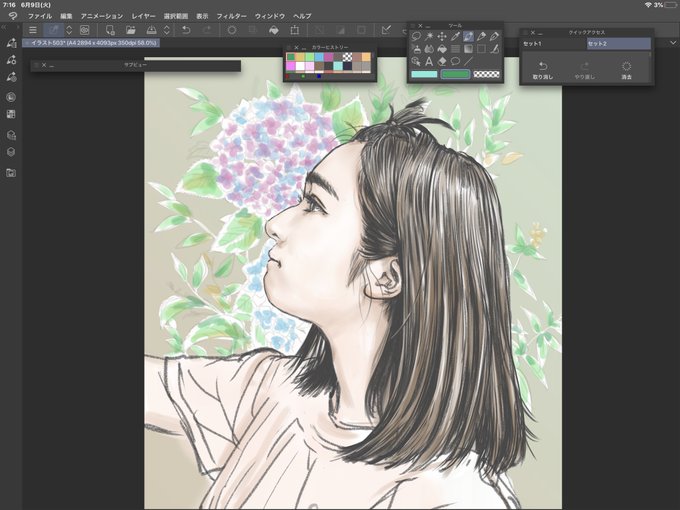The image size is (680, 510).
Task: Select the move layer tool
Action: point(442,36)
